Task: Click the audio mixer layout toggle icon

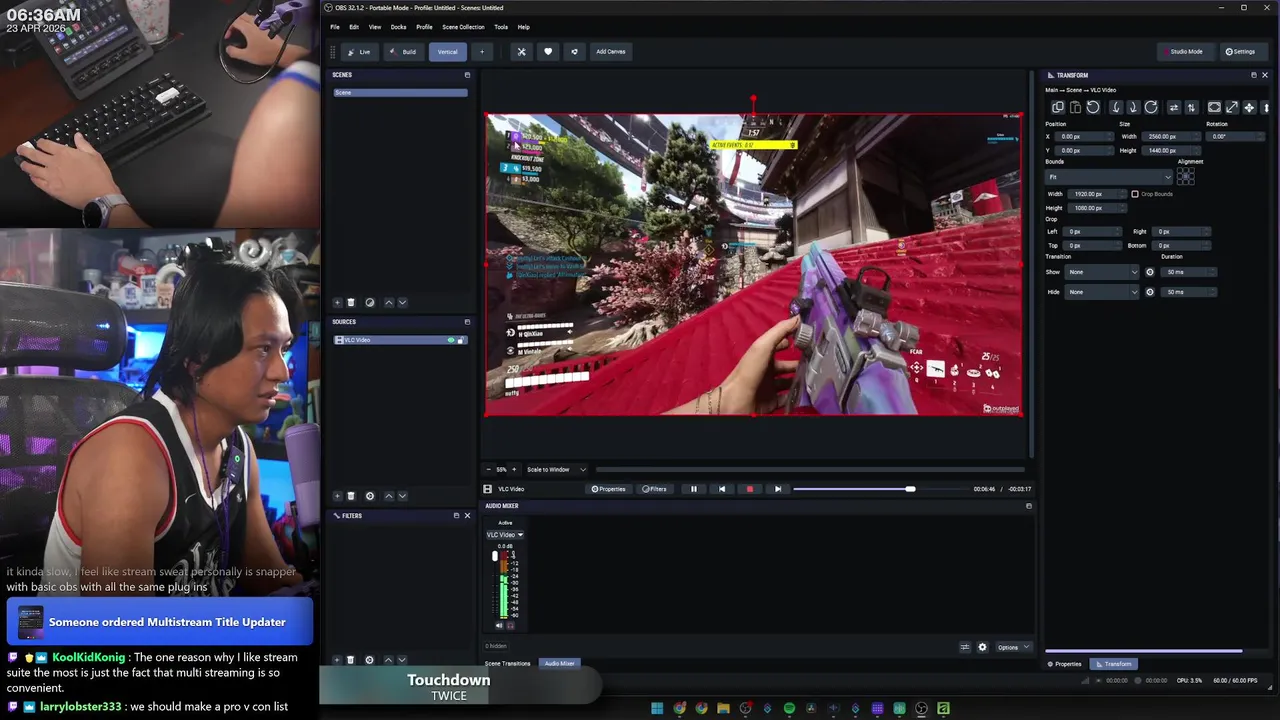Action: click(x=965, y=647)
